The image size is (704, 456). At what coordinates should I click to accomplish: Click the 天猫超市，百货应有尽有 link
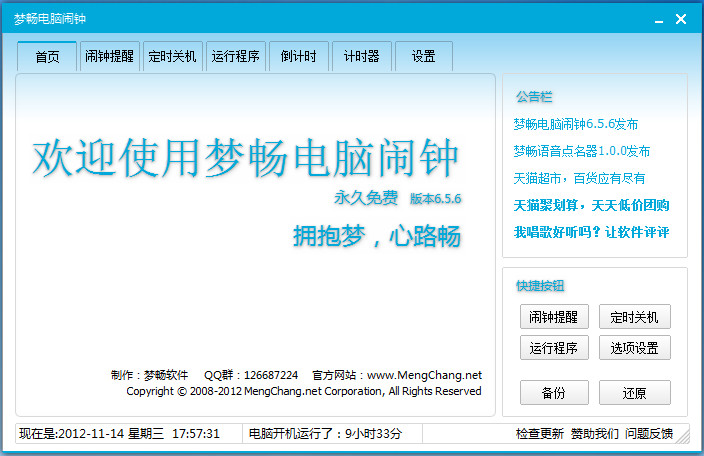[x=579, y=179]
